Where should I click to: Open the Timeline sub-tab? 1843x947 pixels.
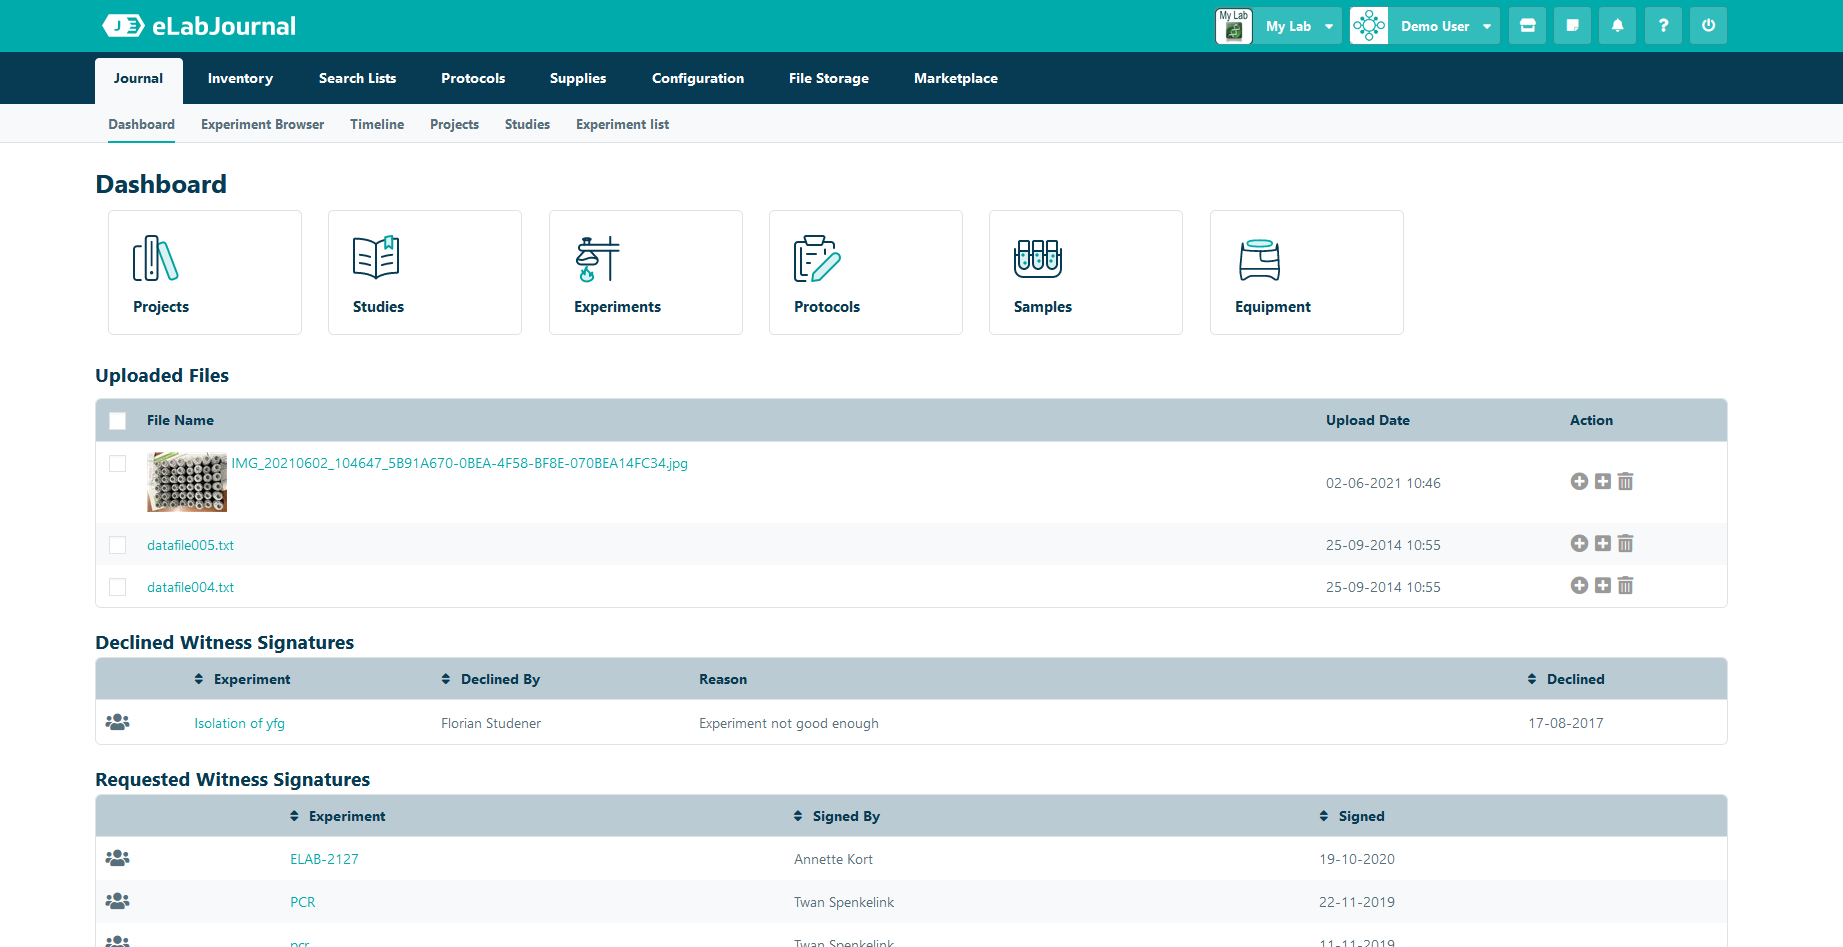tap(377, 125)
